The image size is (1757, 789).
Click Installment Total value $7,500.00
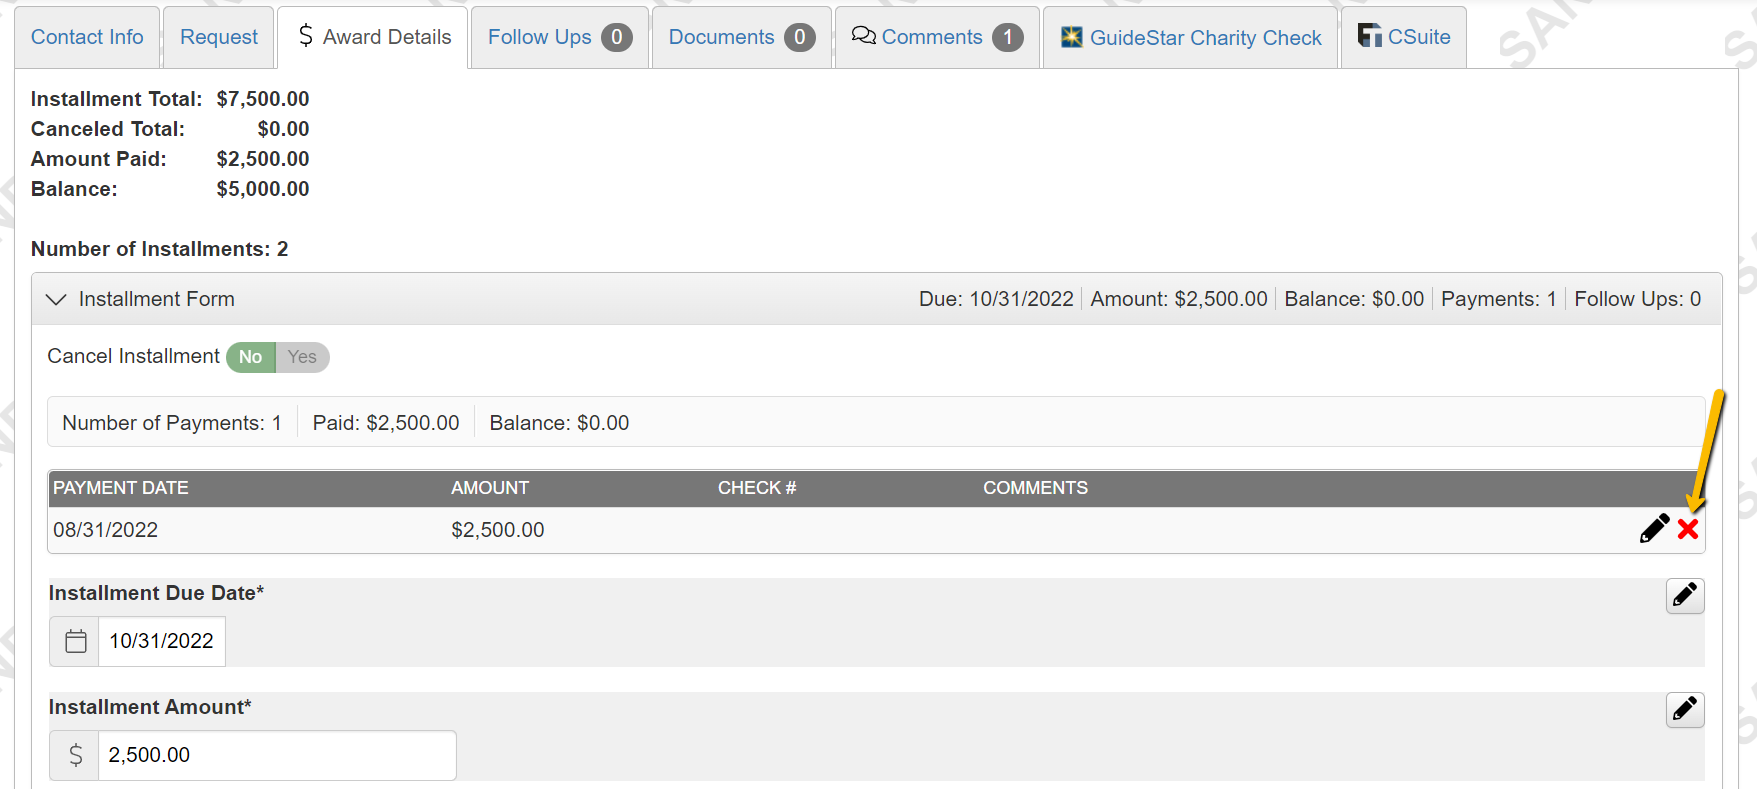[x=263, y=99]
